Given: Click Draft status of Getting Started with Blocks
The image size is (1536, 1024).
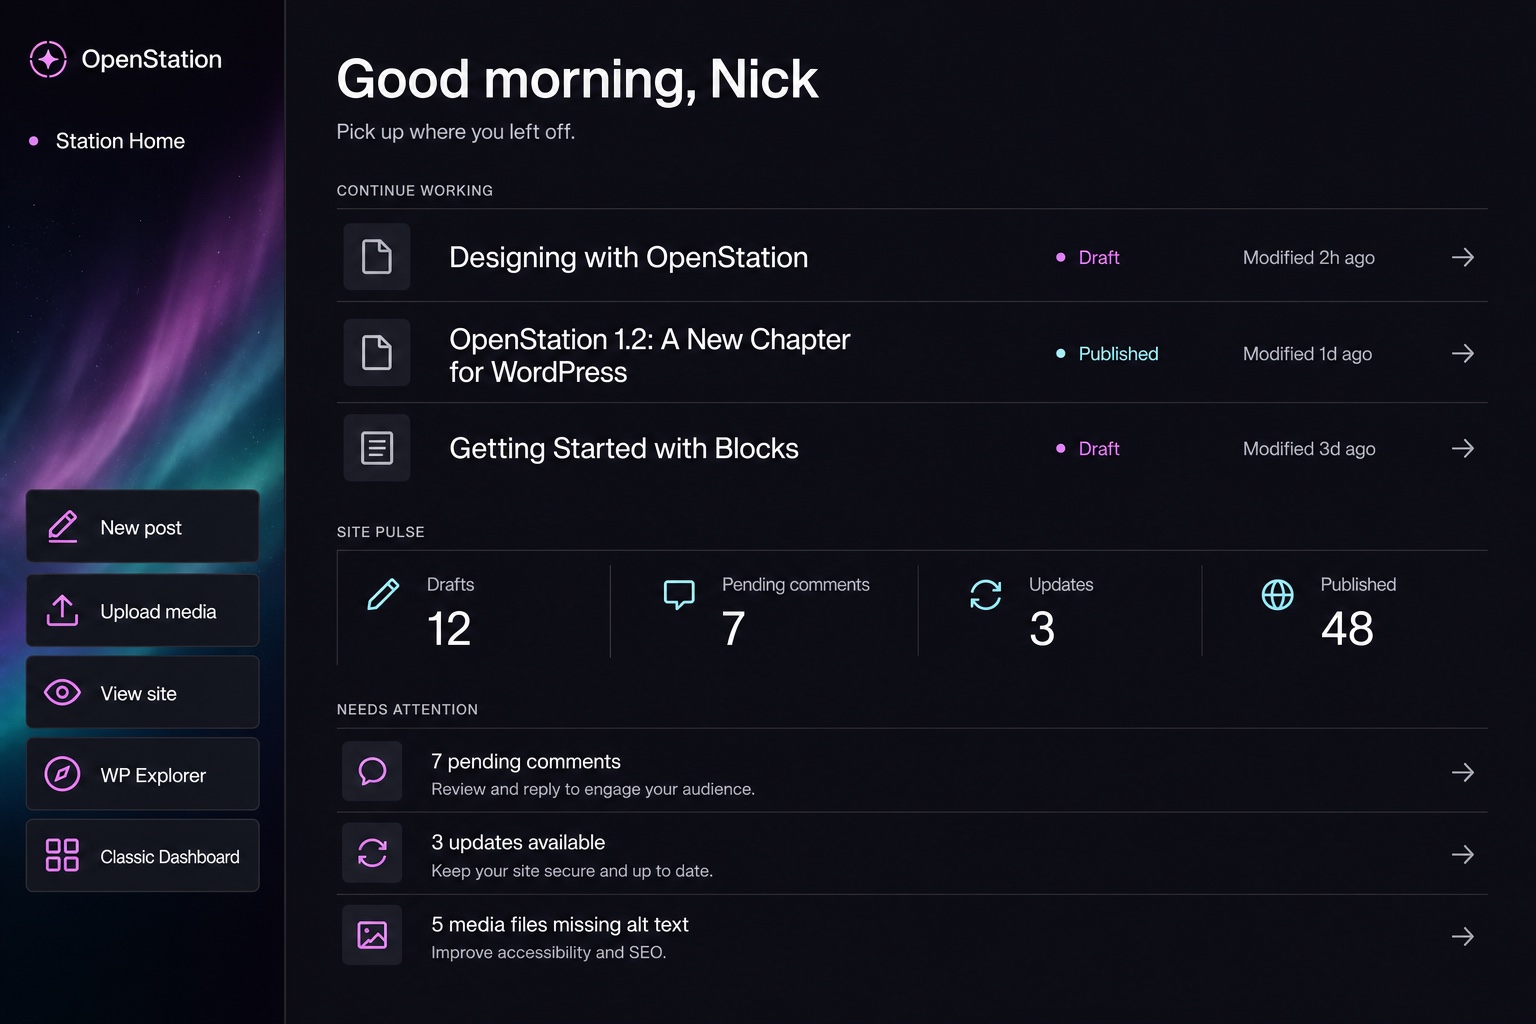Looking at the screenshot, I should (1088, 448).
